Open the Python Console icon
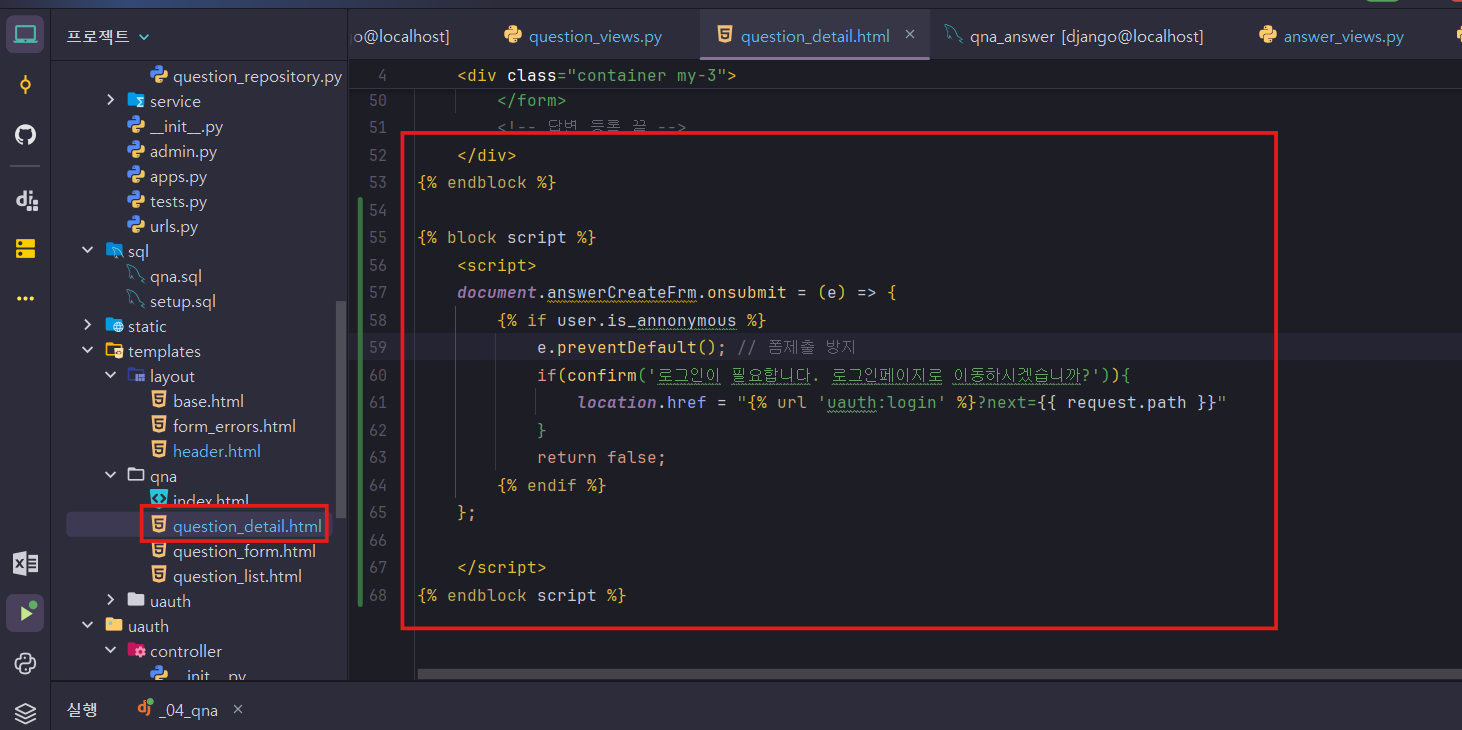This screenshot has width=1462, height=730. tap(26, 663)
